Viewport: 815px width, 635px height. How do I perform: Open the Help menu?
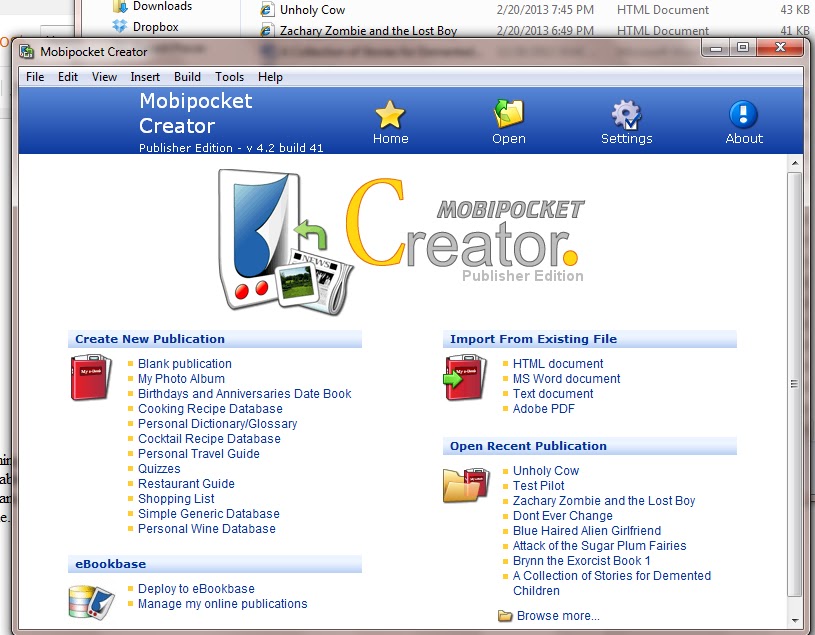(270, 77)
